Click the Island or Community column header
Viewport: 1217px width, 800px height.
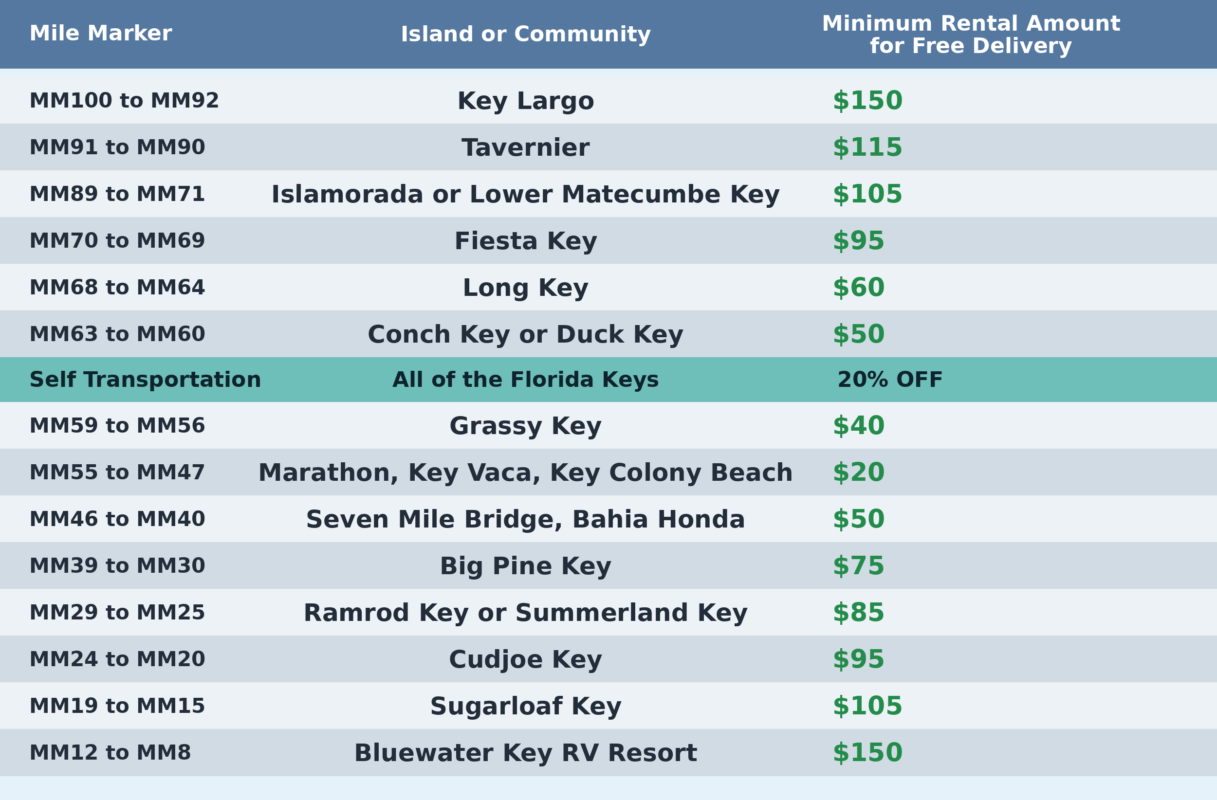pos(525,34)
